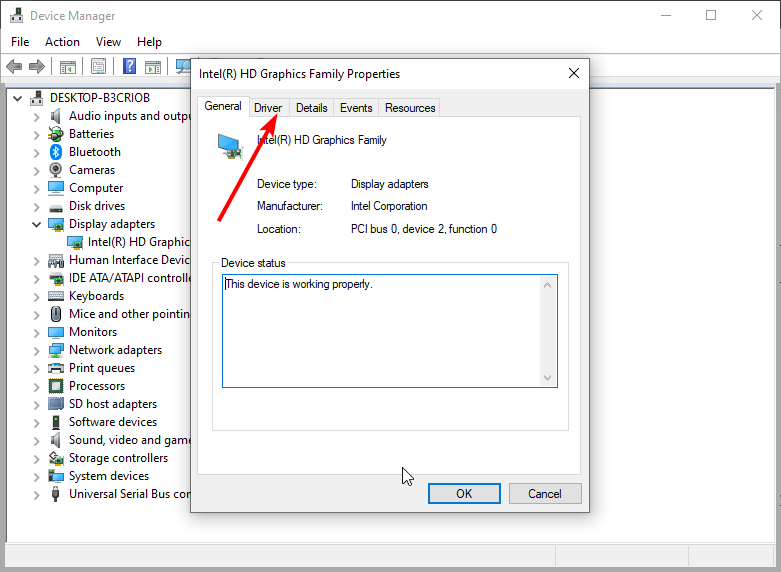Open the File menu
Image resolution: width=781 pixels, height=572 pixels.
(20, 42)
